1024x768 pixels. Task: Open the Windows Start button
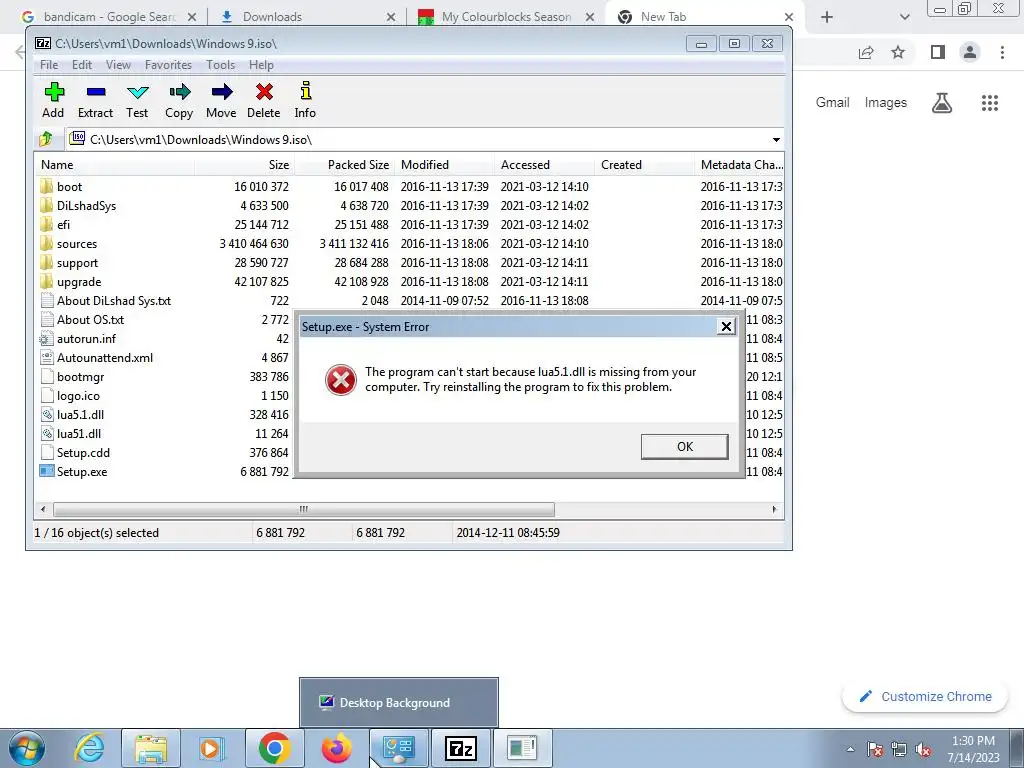(27, 748)
